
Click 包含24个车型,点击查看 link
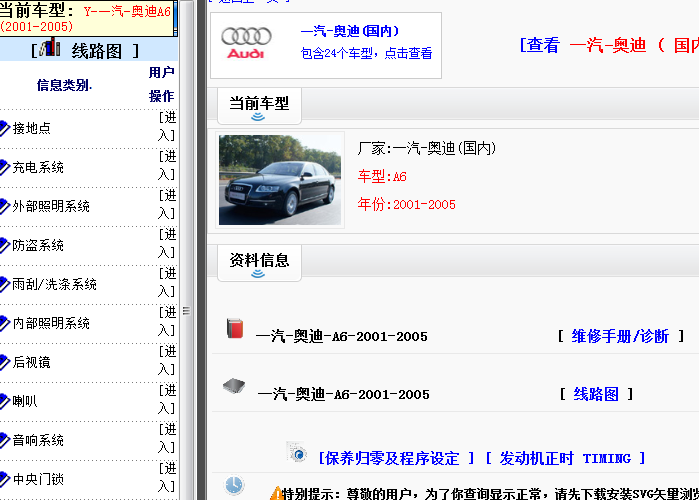366,53
